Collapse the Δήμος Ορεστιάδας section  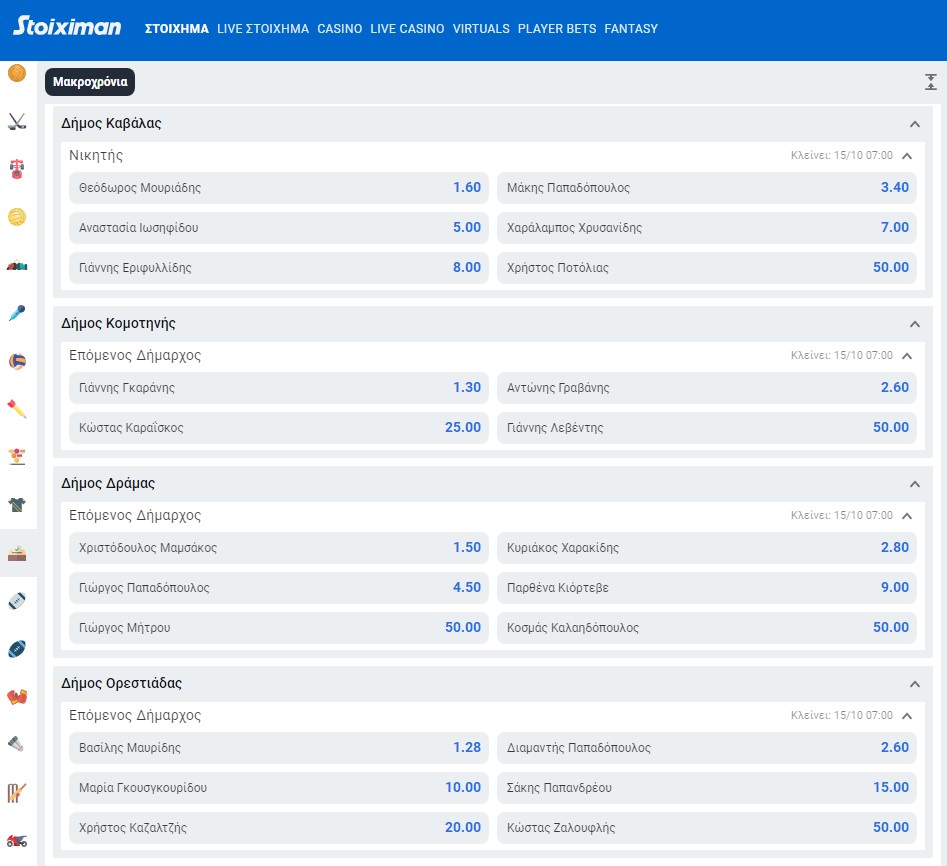914,684
